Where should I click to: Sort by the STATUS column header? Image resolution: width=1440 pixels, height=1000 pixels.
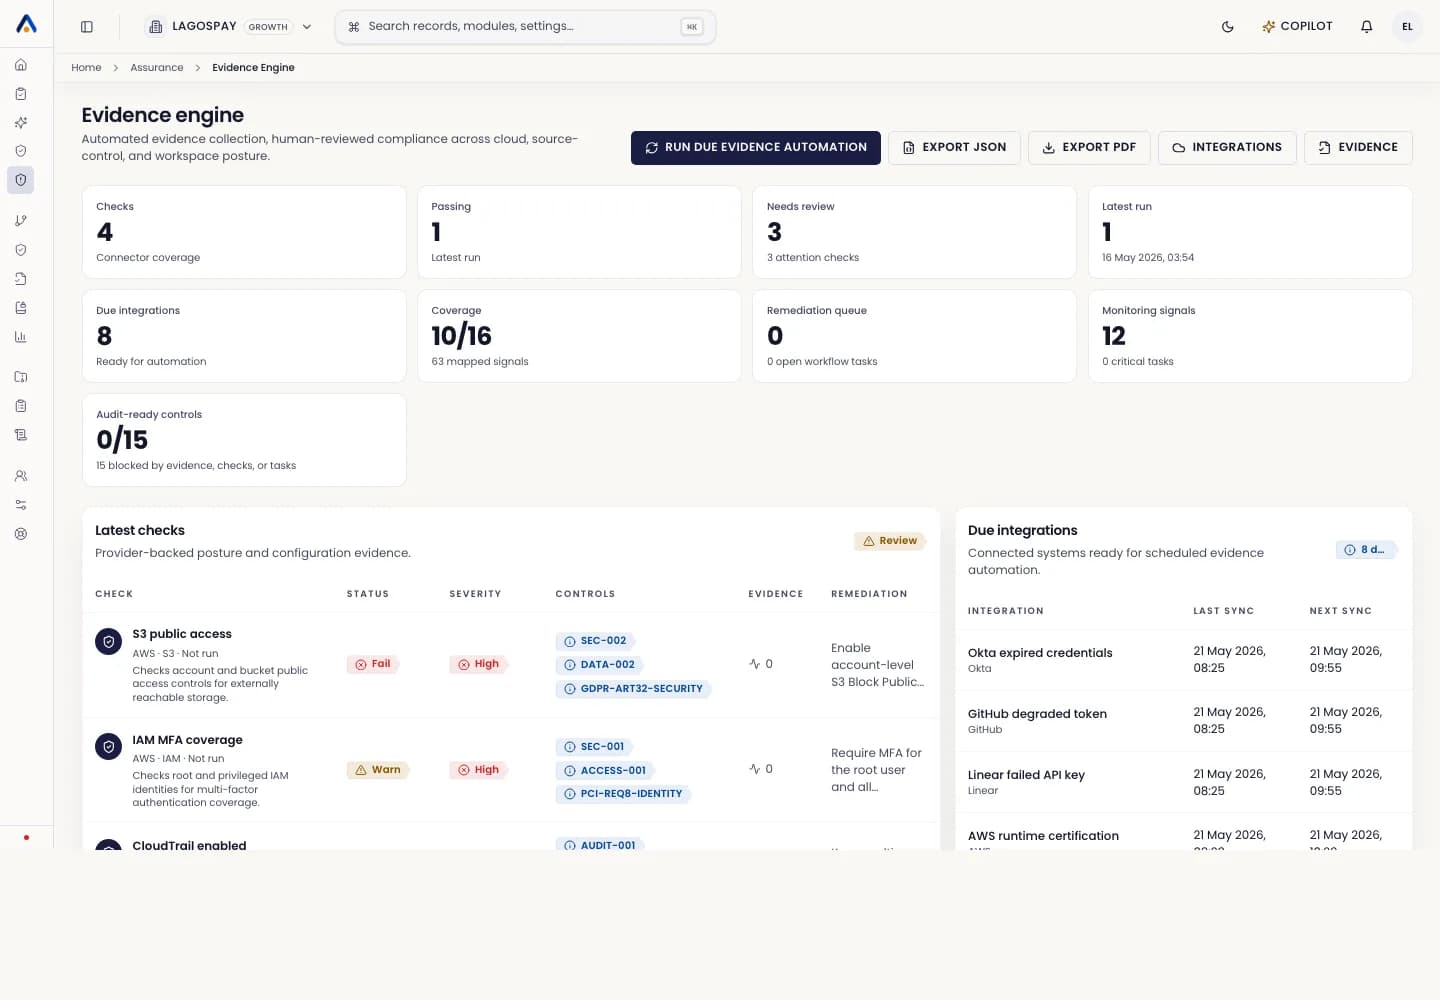(x=368, y=594)
